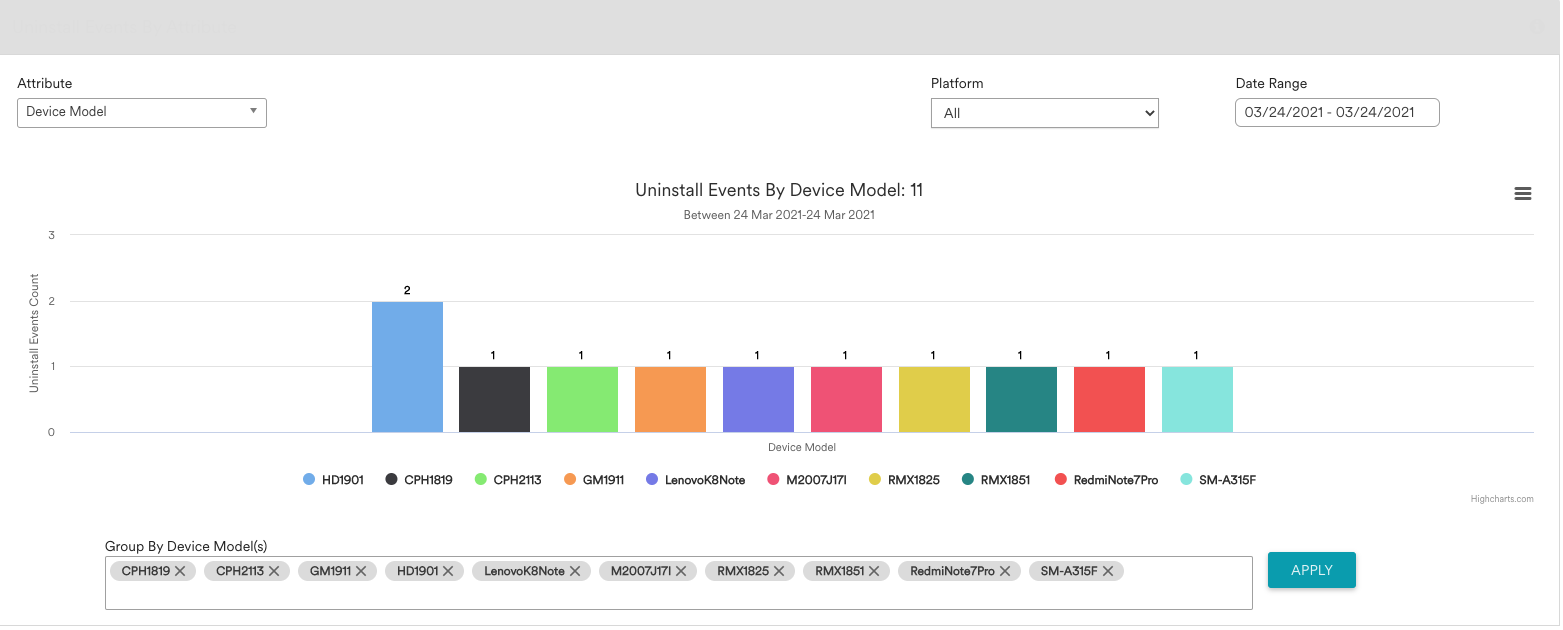Remove RMX1851 tag via its X icon
1563x630 pixels.
(874, 571)
